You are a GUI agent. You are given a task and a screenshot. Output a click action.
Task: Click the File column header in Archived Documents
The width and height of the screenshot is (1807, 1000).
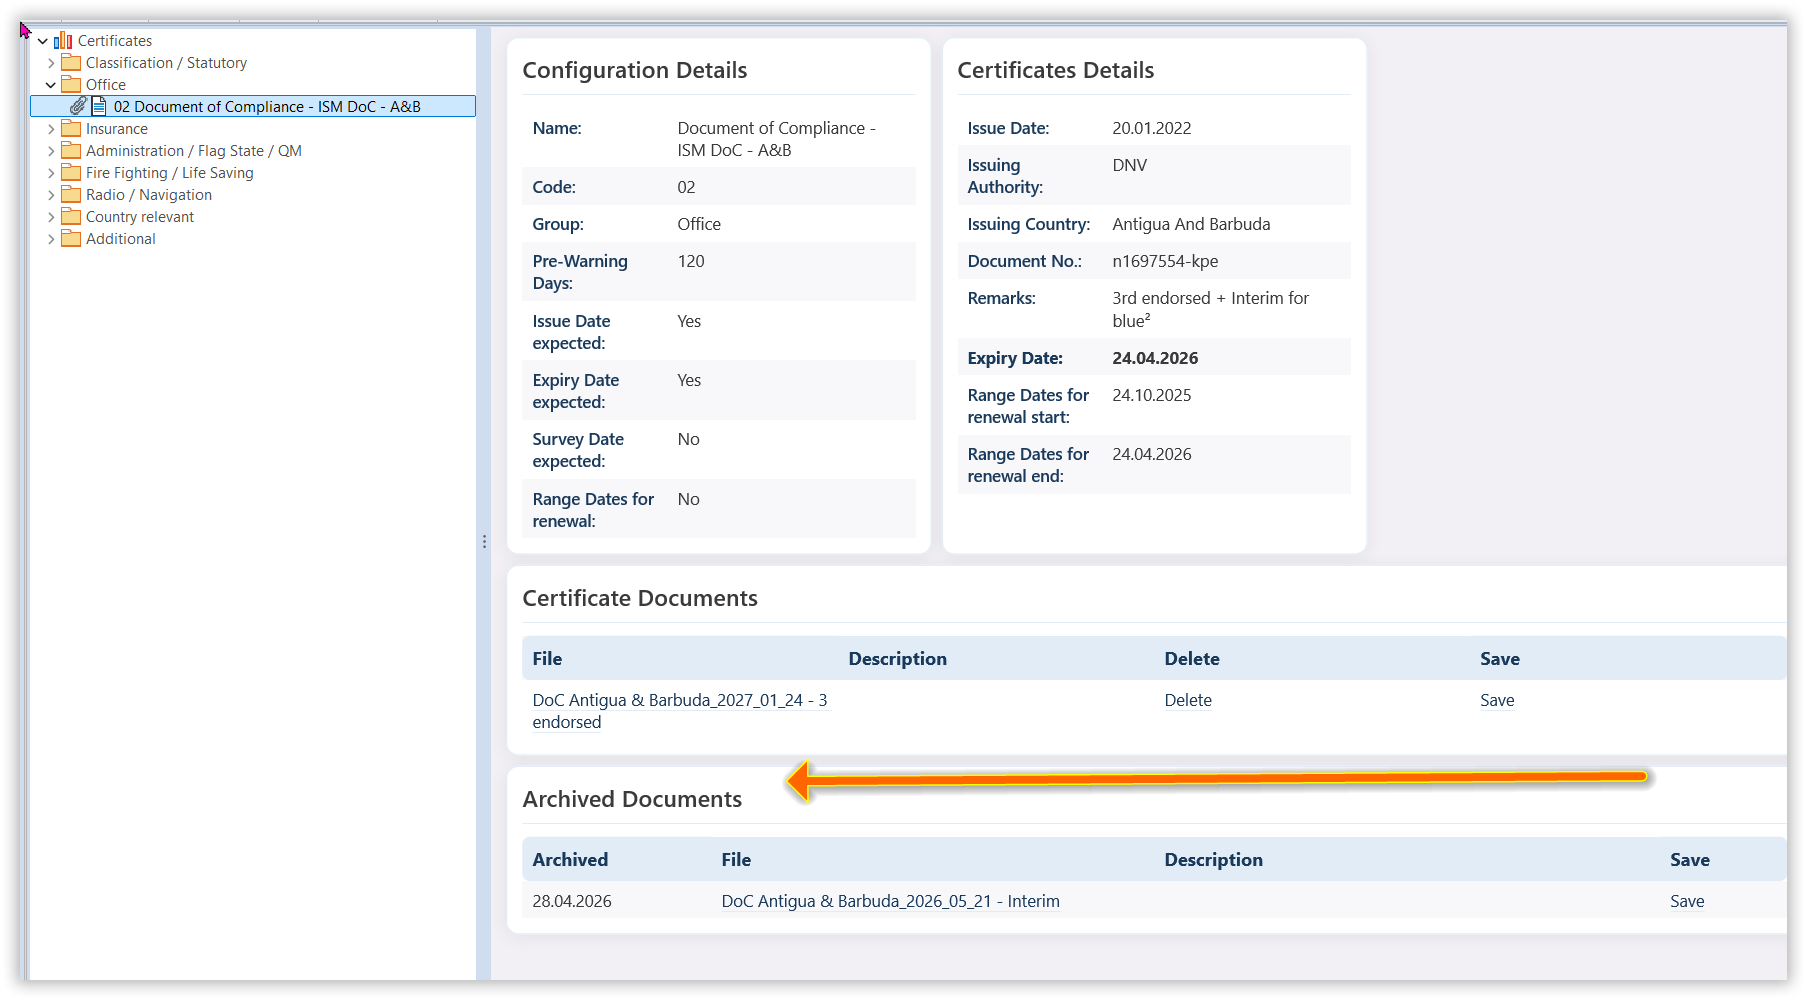[x=736, y=860]
